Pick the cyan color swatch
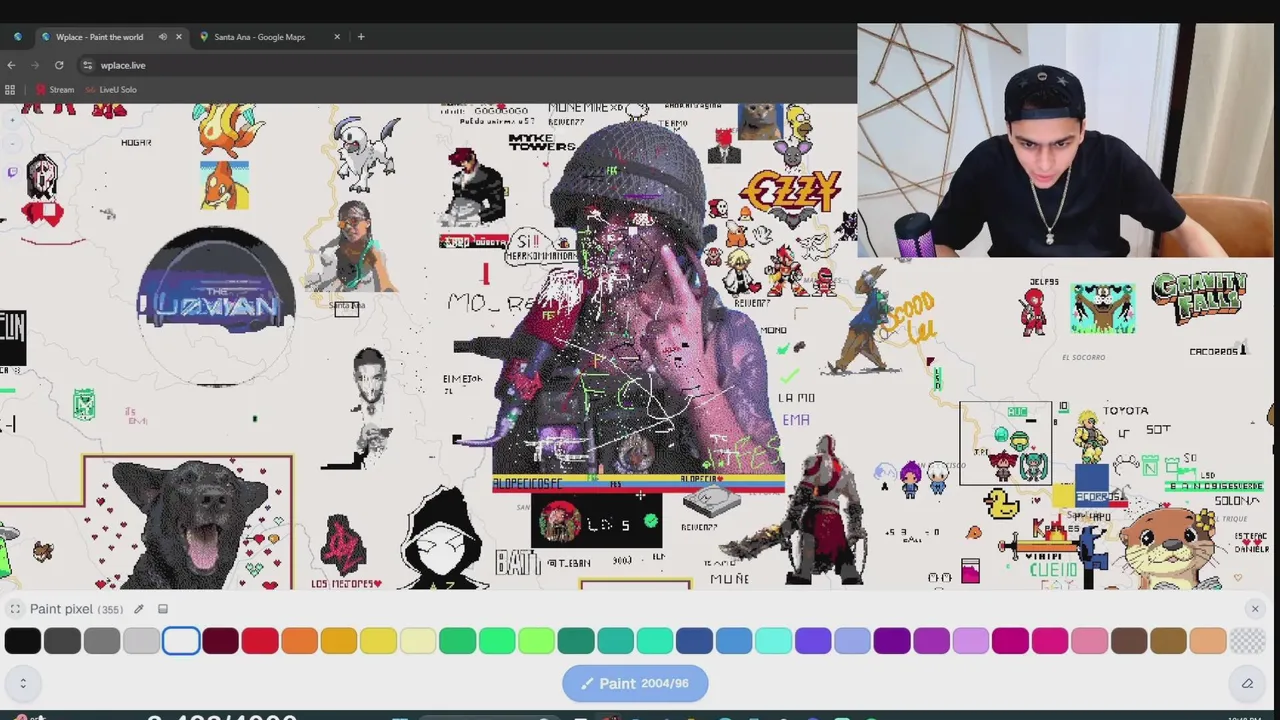The image size is (1280, 720). (773, 641)
